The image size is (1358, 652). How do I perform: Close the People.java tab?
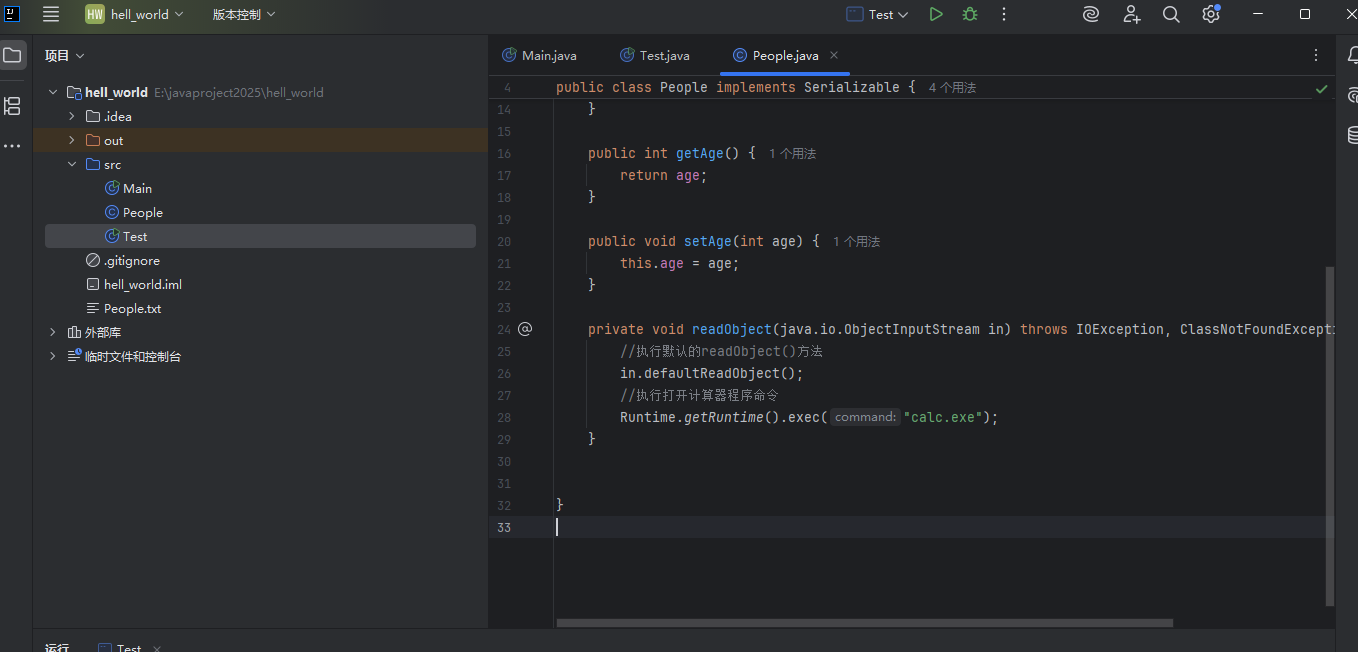[834, 55]
